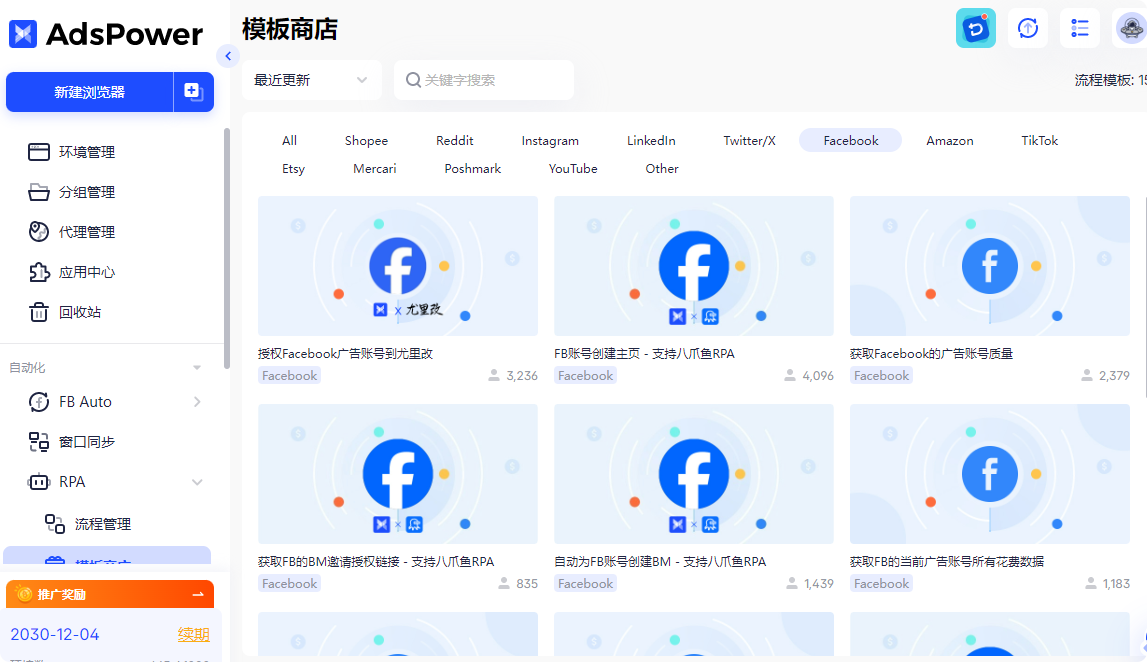Click the 关键字搜索 search field
The width and height of the screenshot is (1147, 662).
484,80
